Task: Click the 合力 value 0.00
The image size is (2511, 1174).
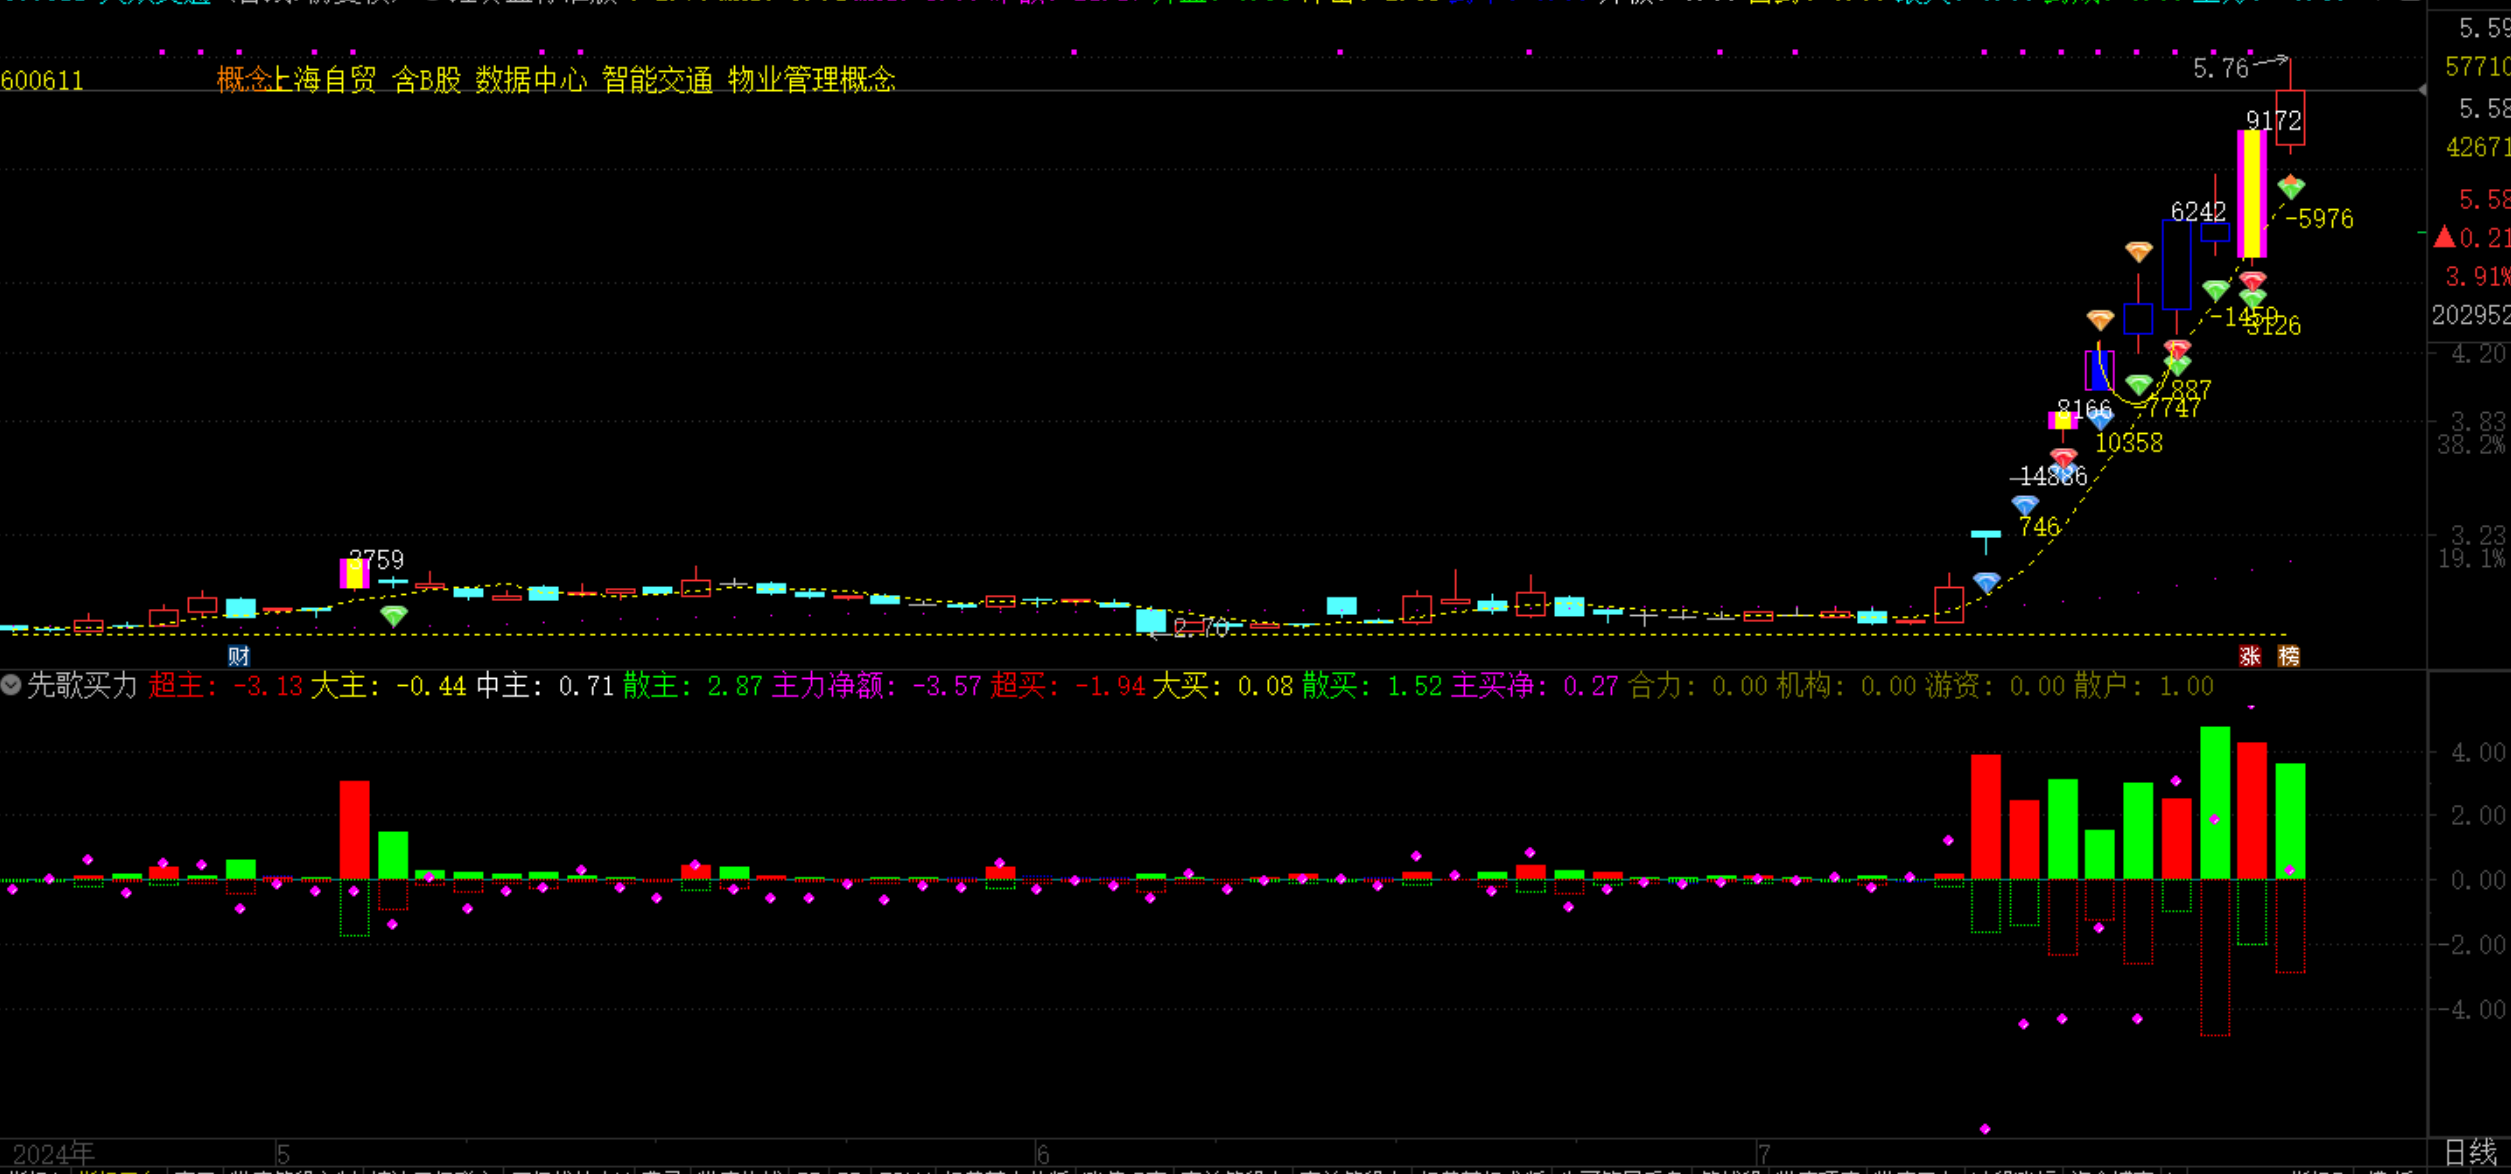Action: point(1740,687)
